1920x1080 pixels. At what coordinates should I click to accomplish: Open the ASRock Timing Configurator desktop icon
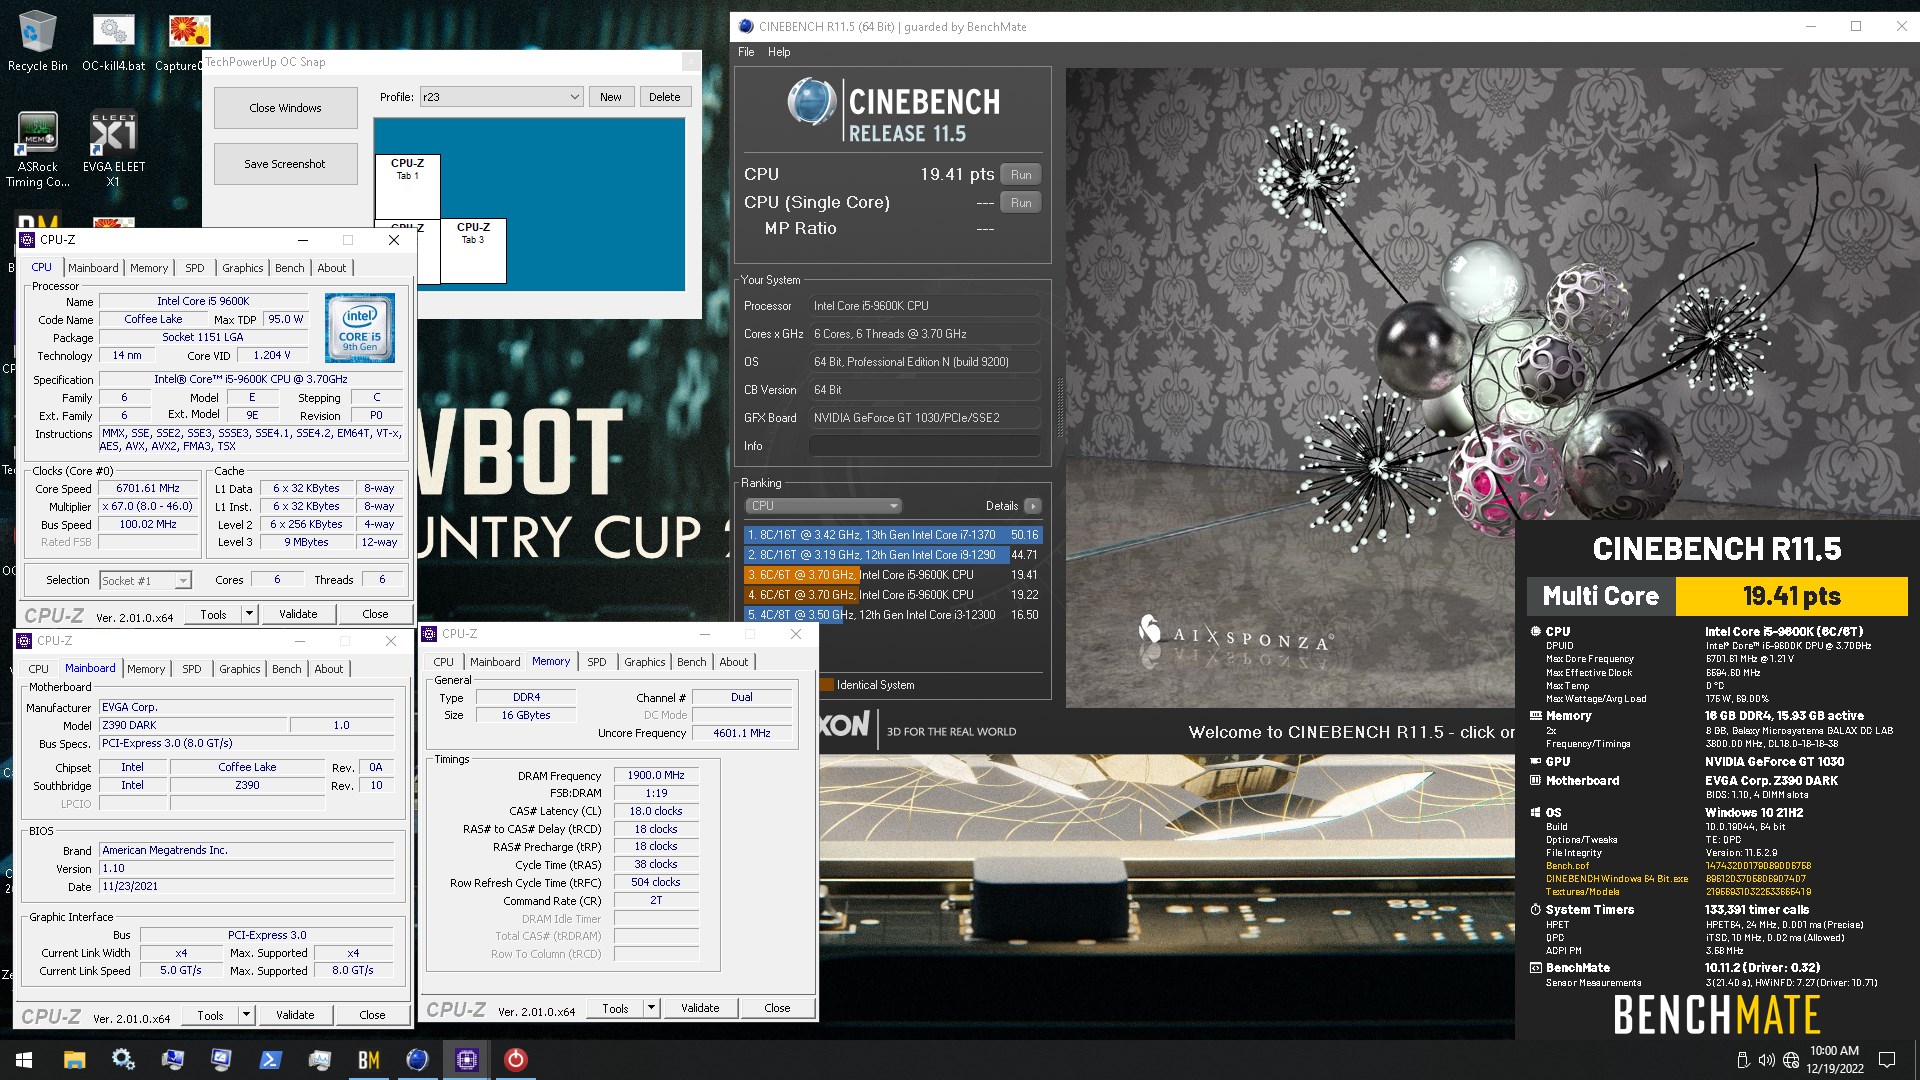pos(37,148)
